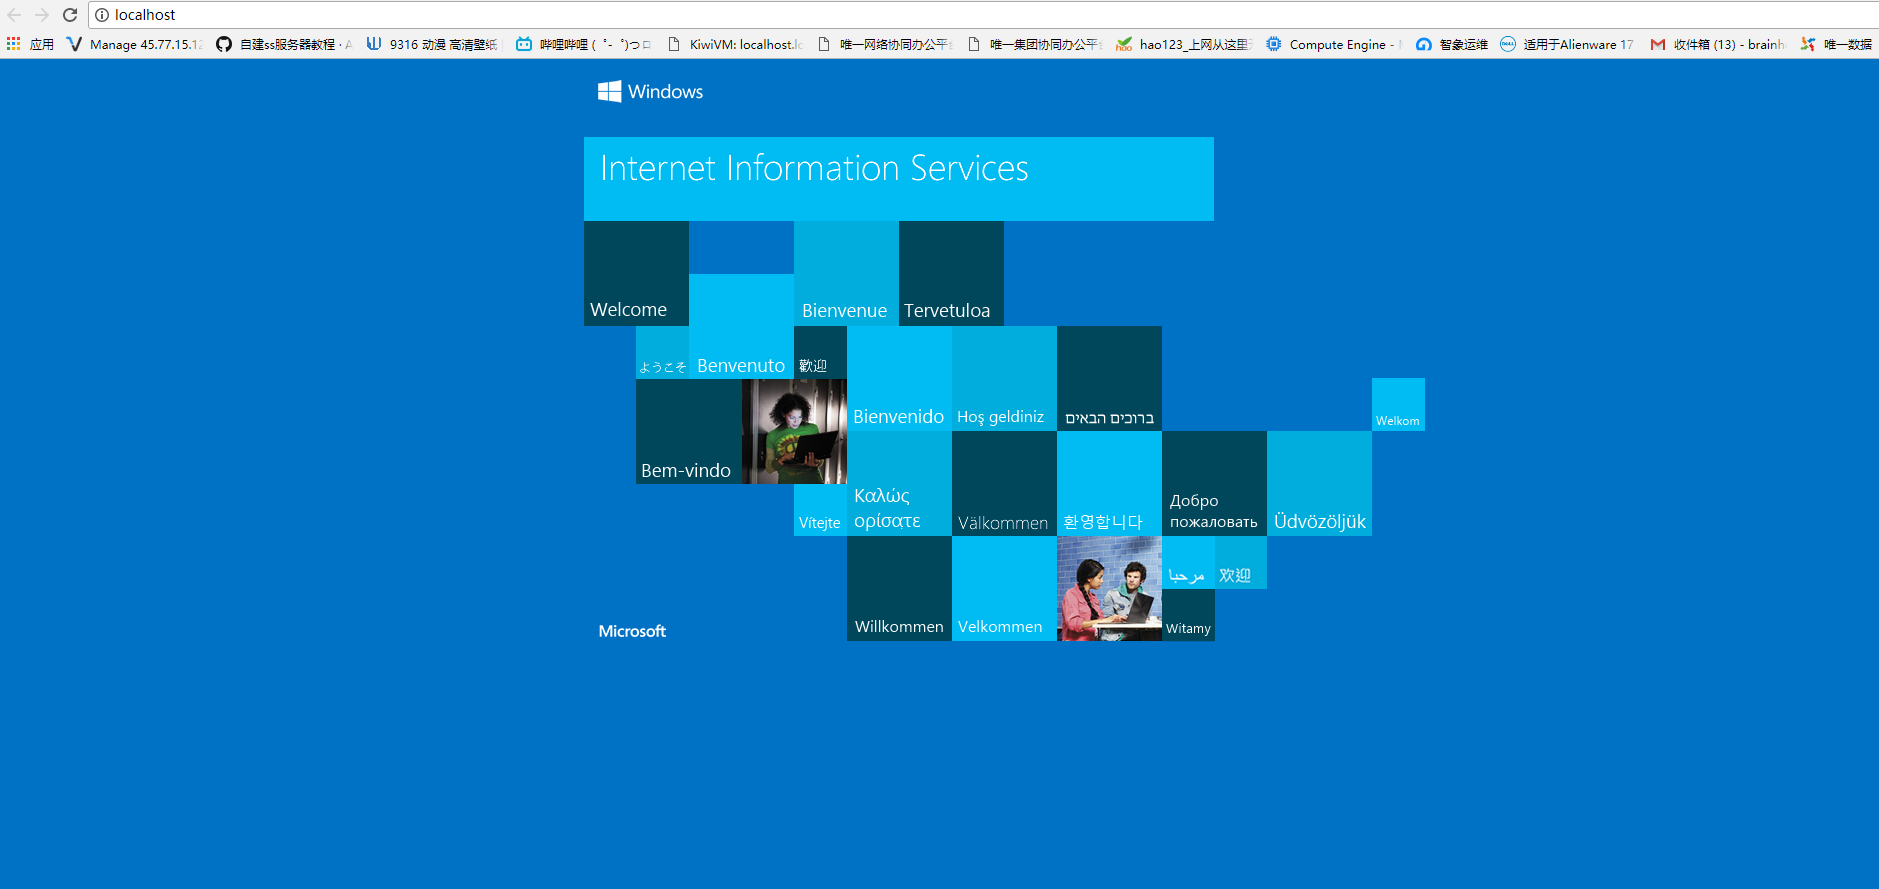Click the Benvenuto tile
1879x889 pixels.
741,326
